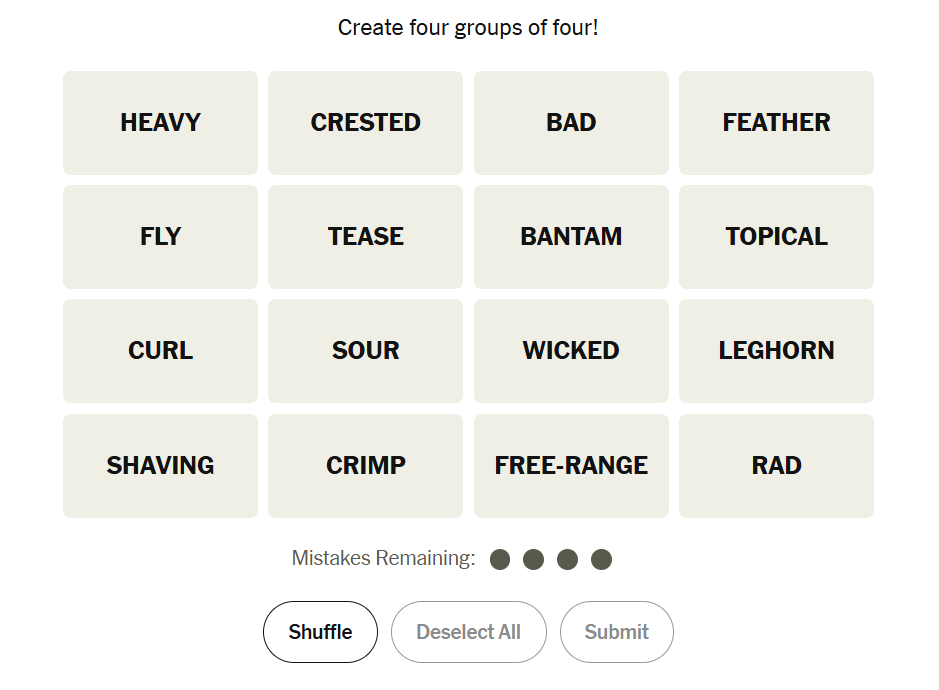Select the SHAVING tile
939x690 pixels.
160,466
